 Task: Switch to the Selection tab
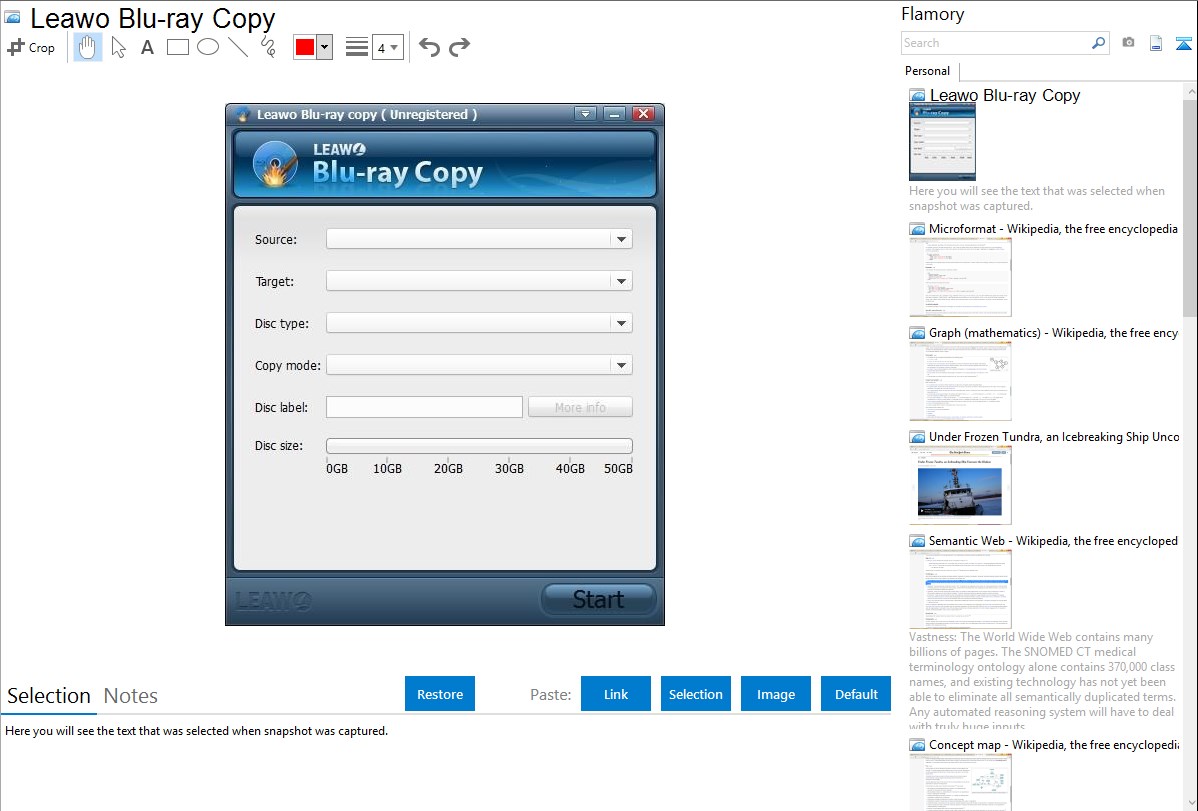tap(49, 696)
